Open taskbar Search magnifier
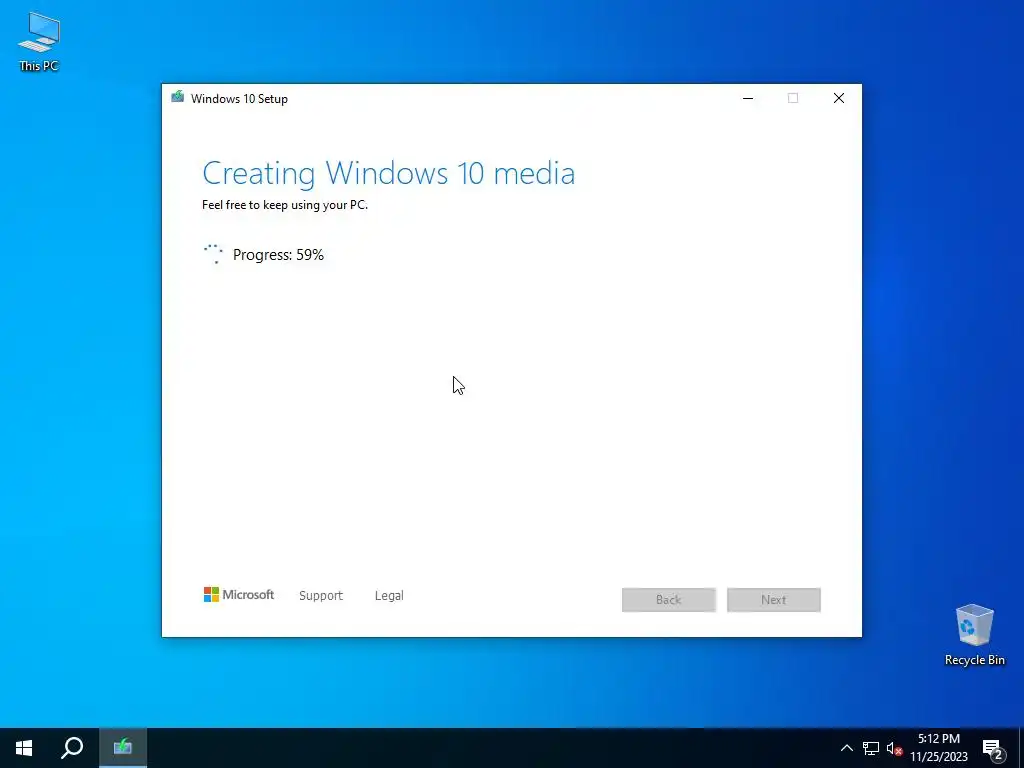This screenshot has height=768, width=1024. pos(72,748)
